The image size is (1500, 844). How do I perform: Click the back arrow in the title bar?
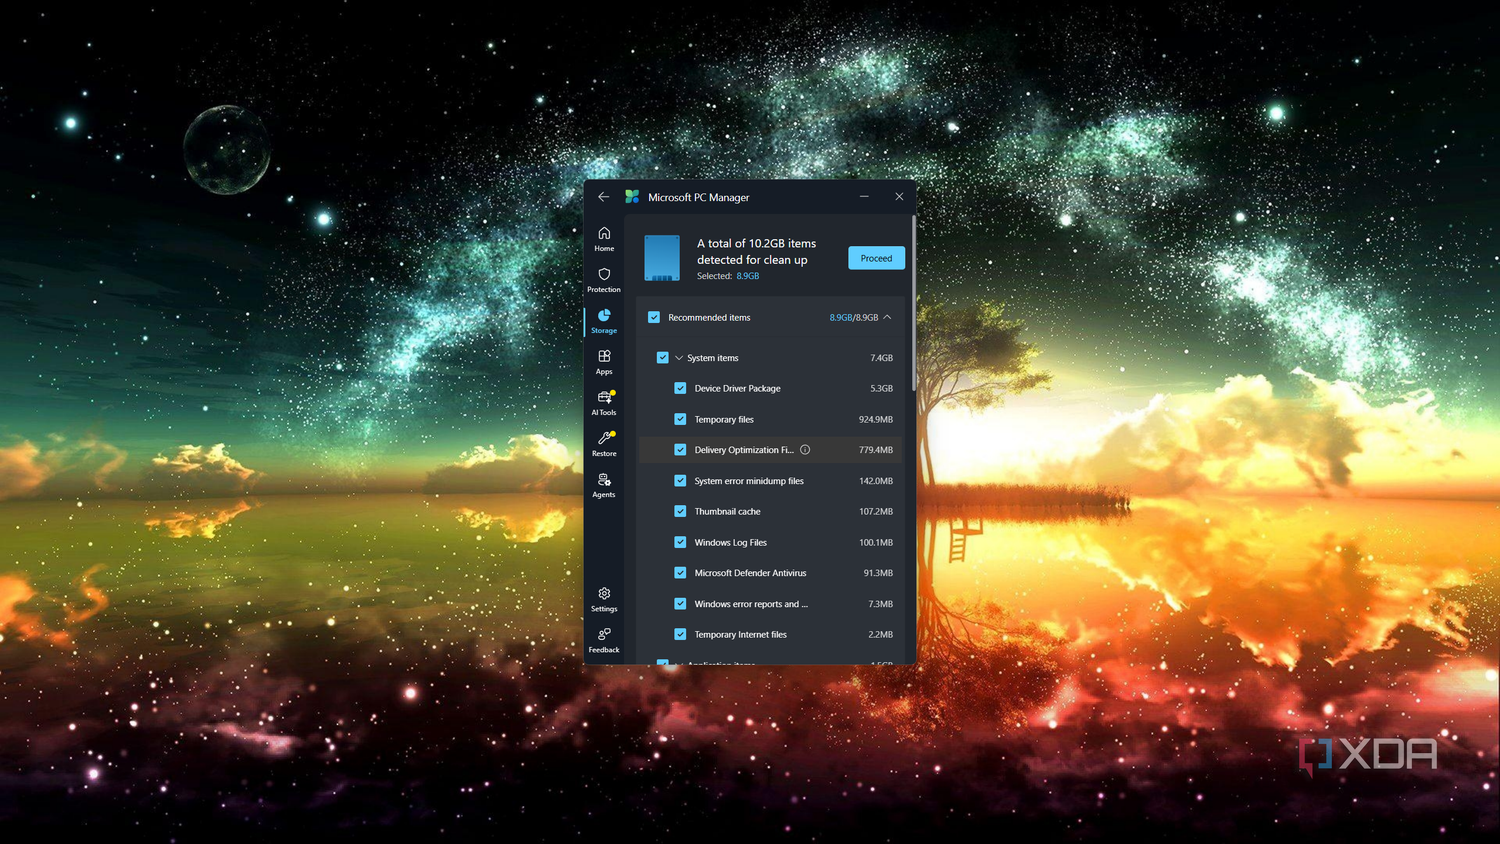tap(603, 197)
